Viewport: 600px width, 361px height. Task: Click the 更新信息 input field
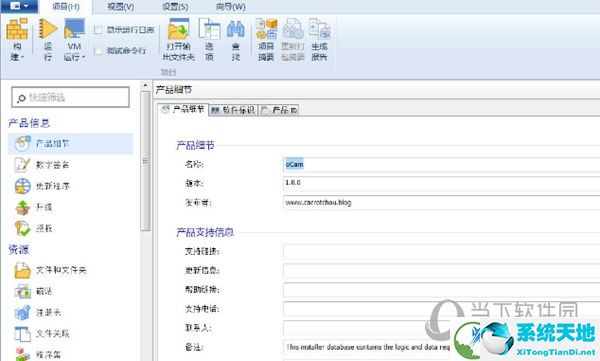[x=442, y=271]
